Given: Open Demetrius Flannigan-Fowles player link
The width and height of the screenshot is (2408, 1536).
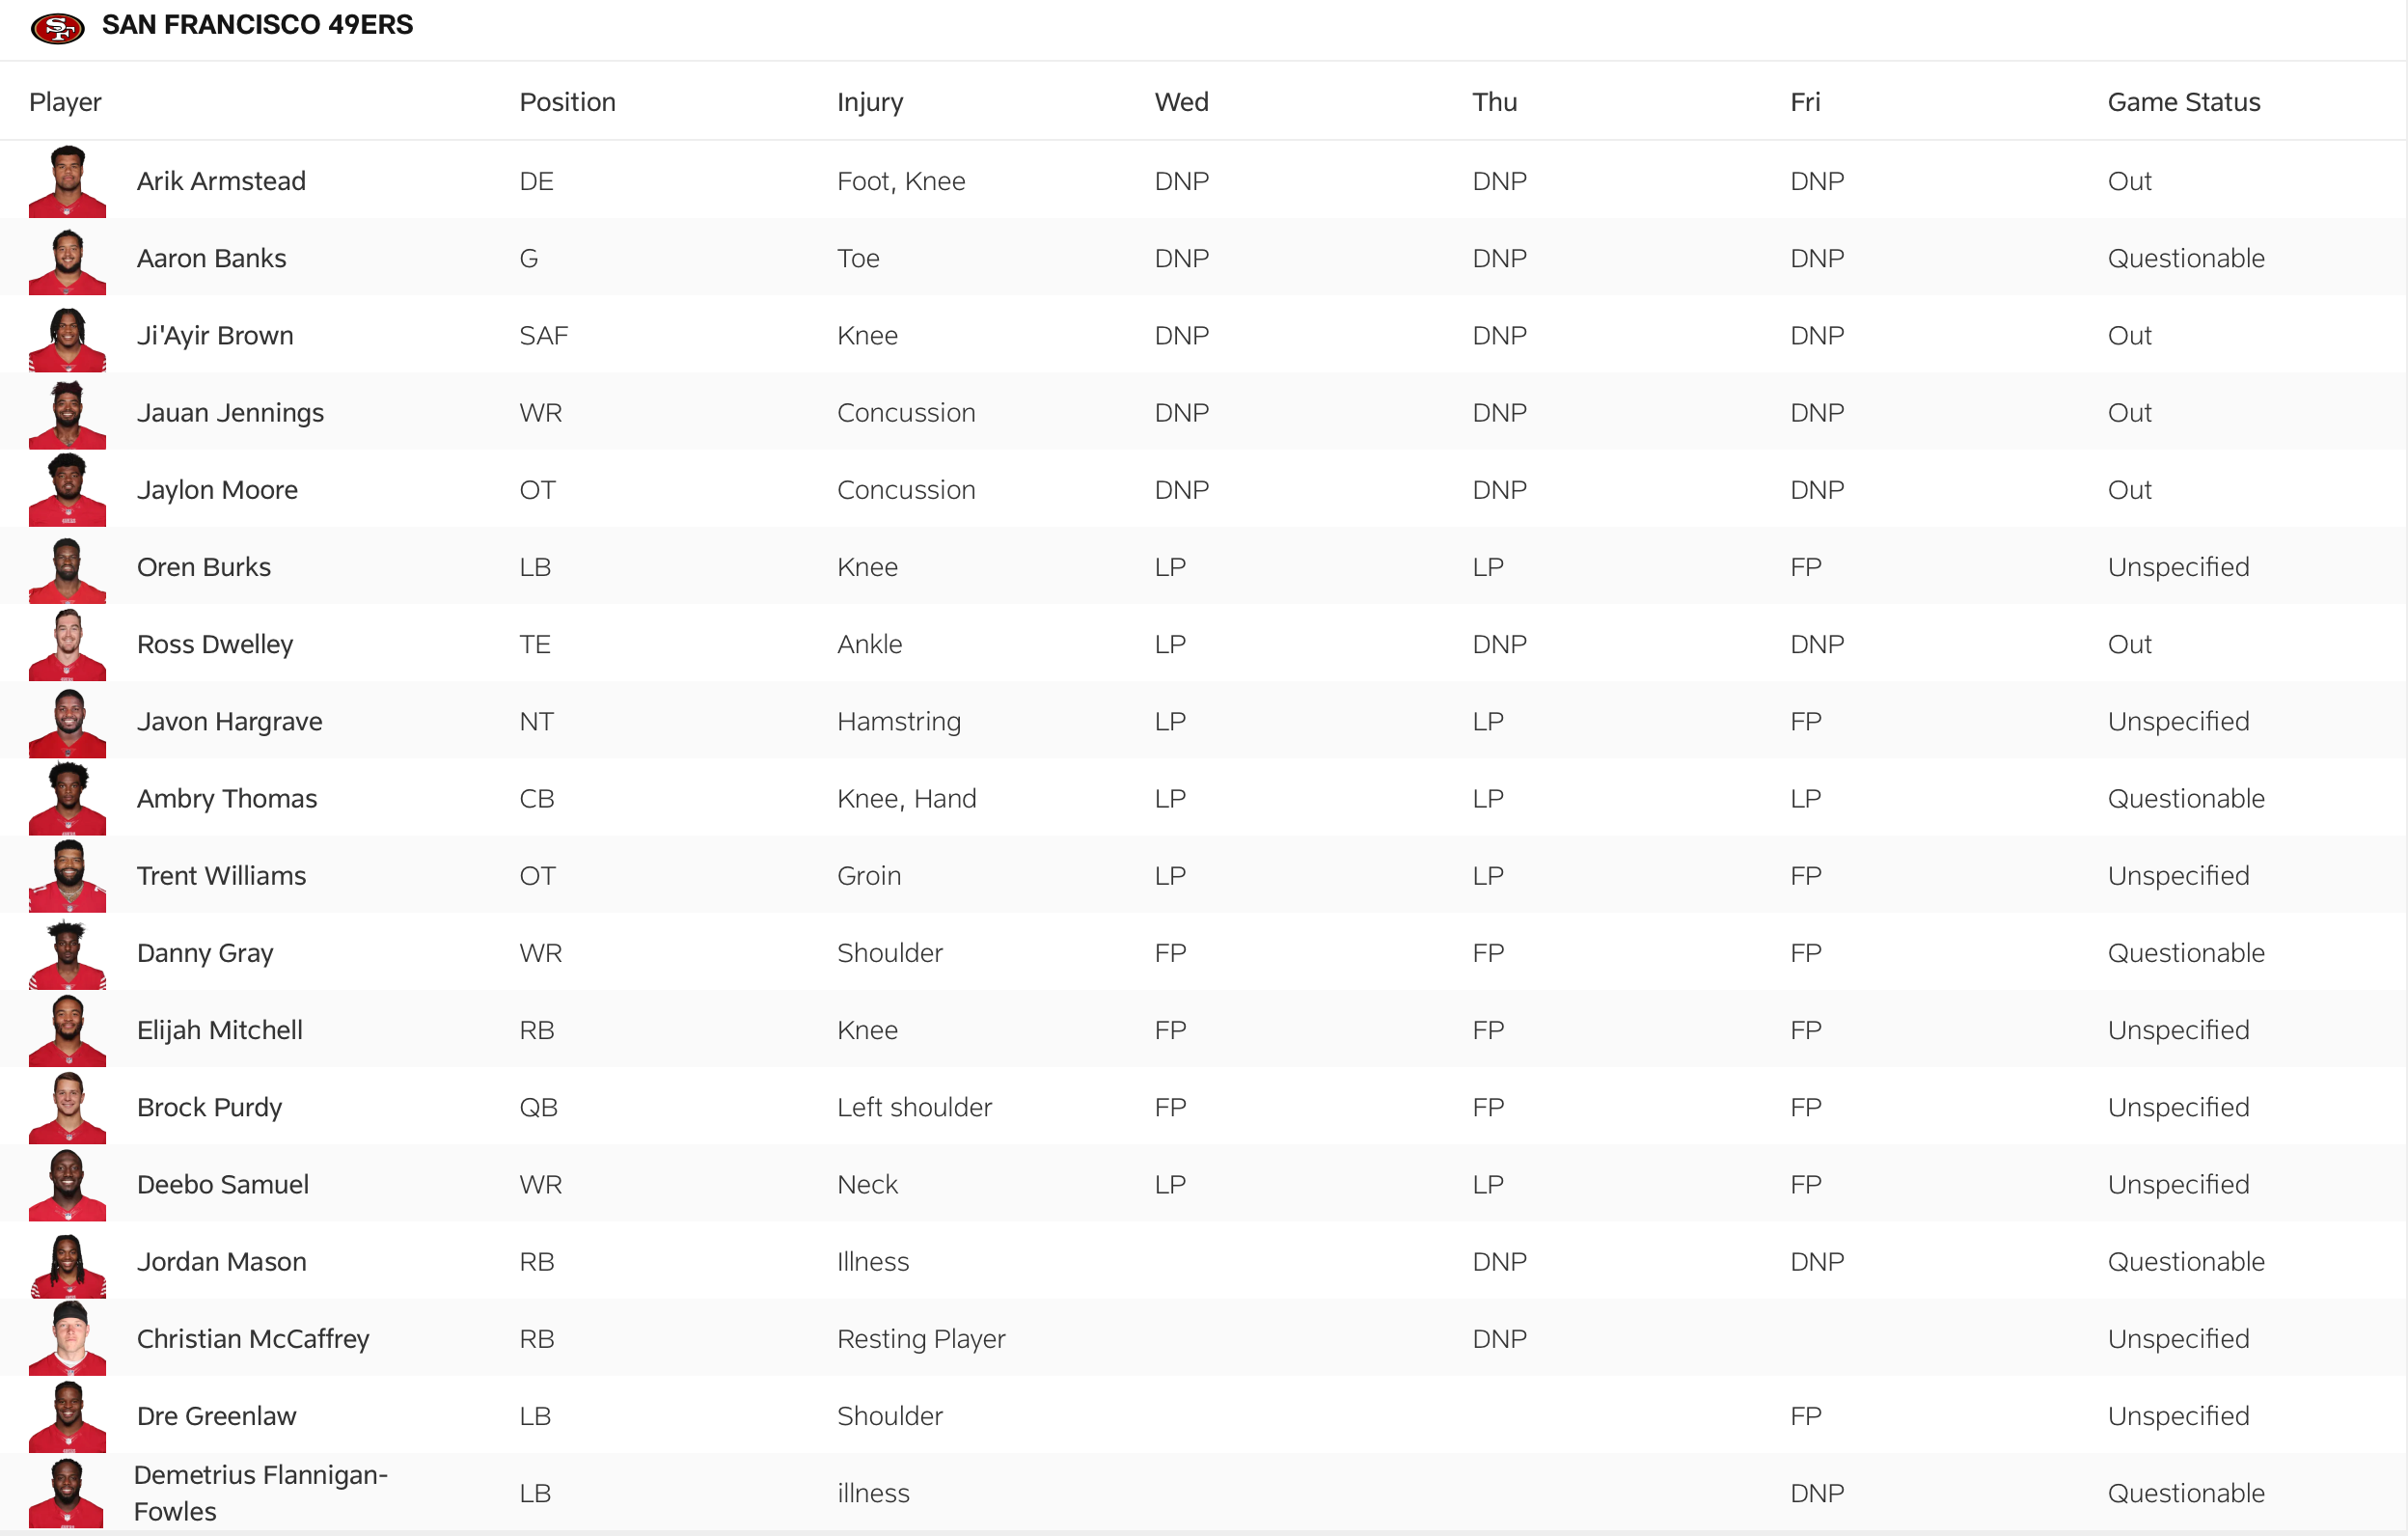Looking at the screenshot, I should [x=260, y=1492].
